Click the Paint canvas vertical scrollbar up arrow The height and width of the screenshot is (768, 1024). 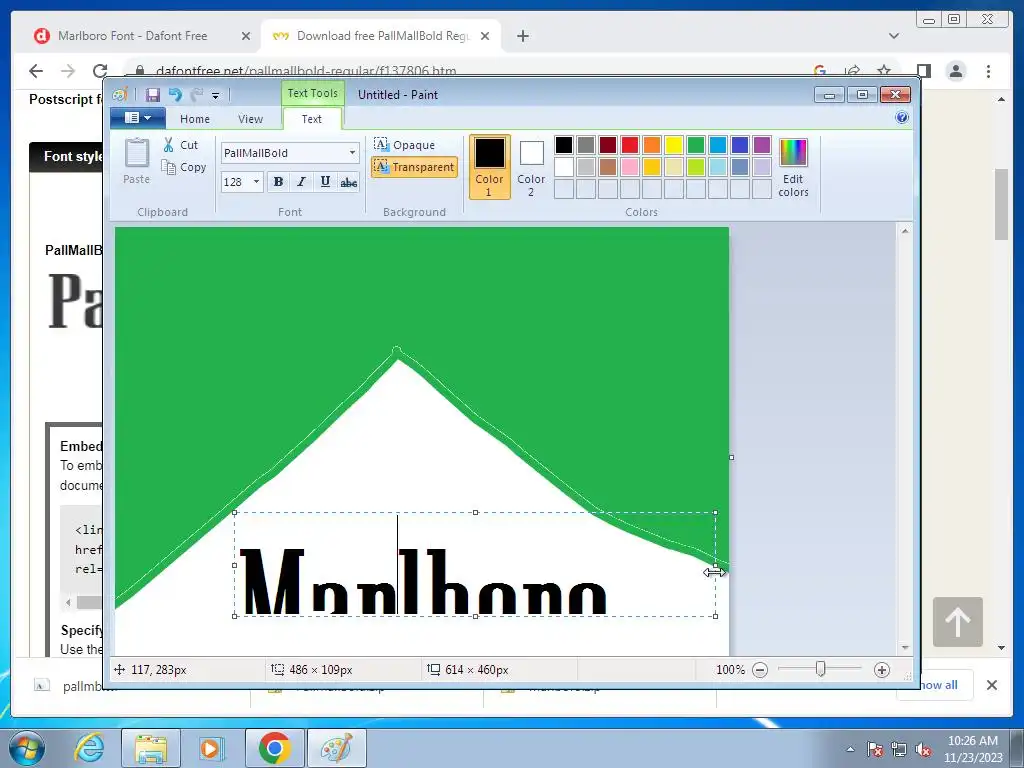(905, 231)
